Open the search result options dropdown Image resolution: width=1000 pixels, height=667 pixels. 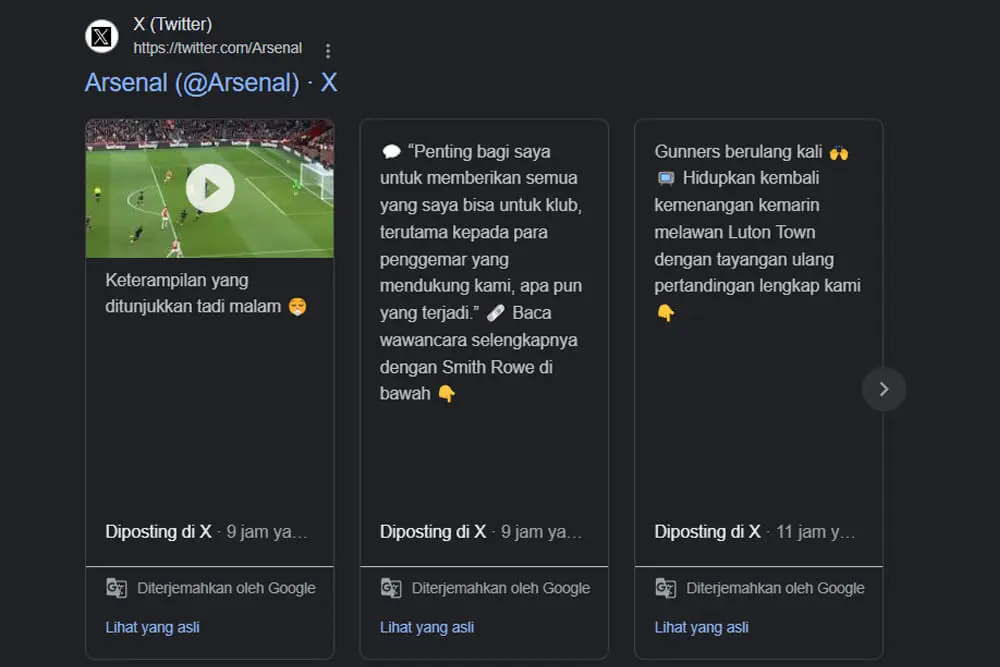point(327,49)
